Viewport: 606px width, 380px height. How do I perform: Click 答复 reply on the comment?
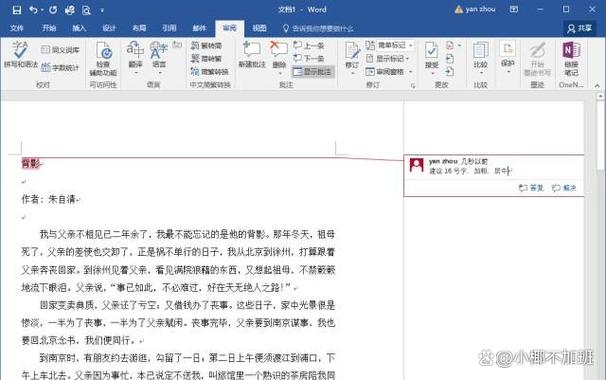coord(531,188)
